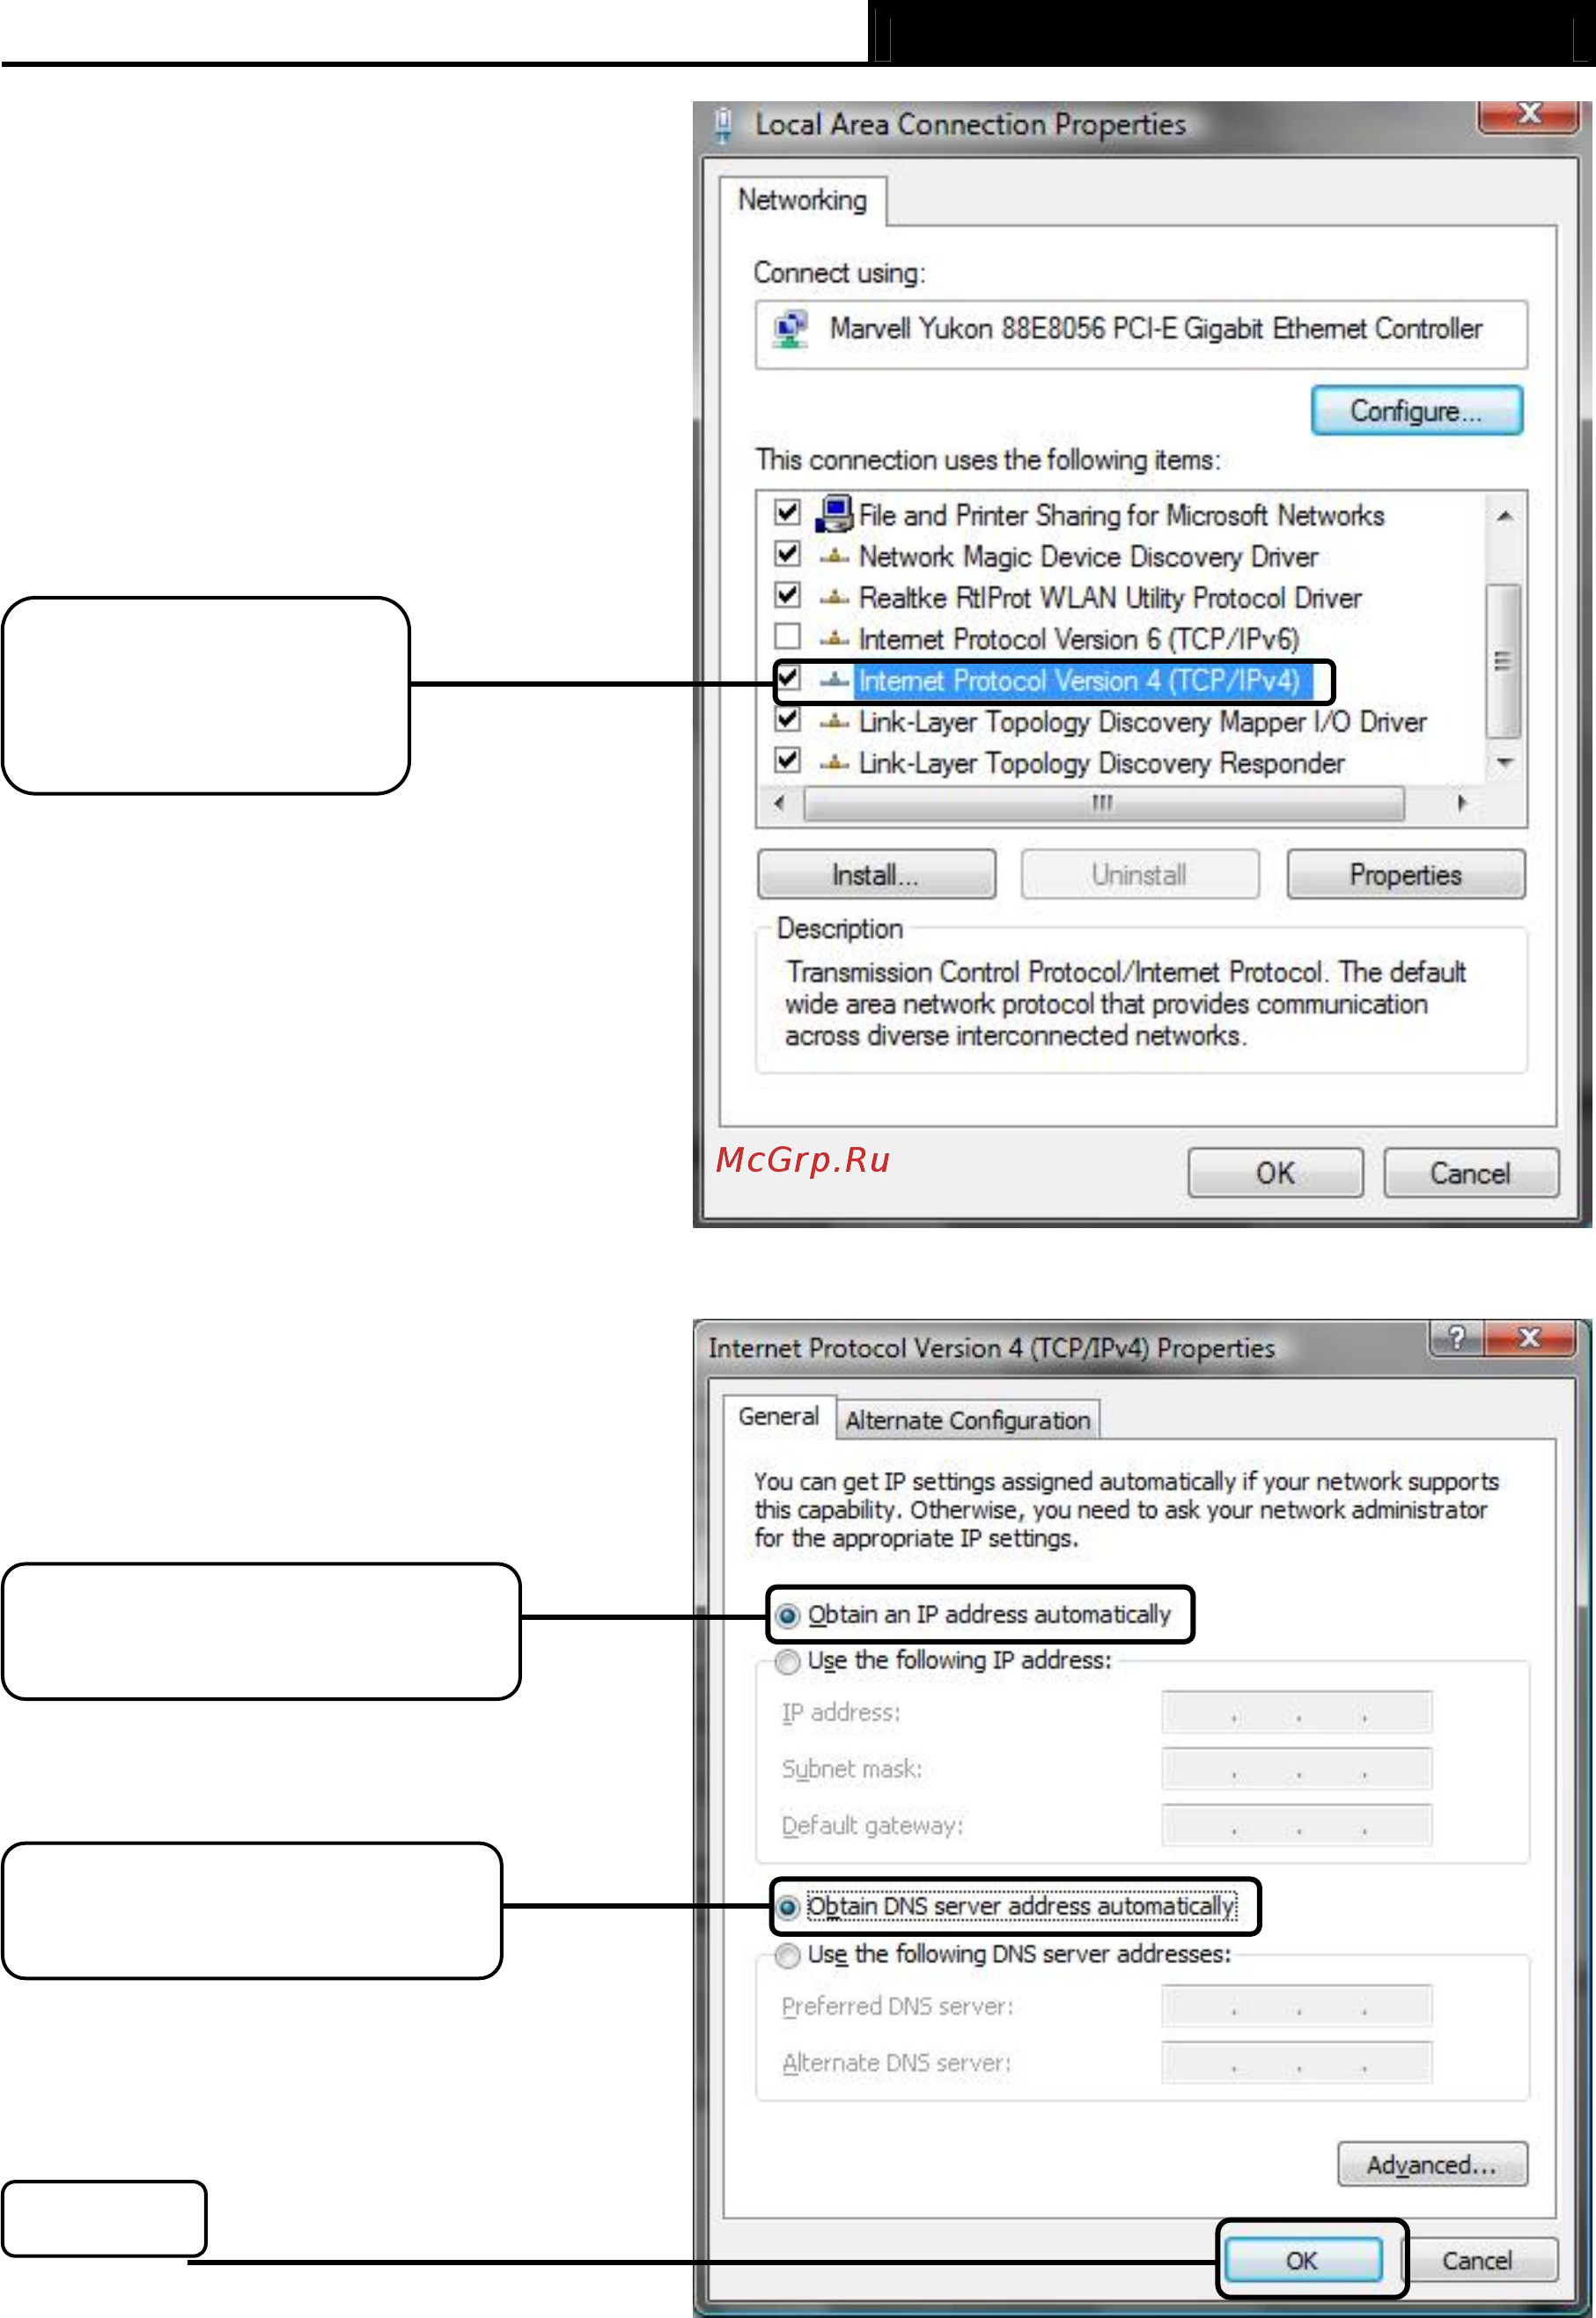1596x2318 pixels.
Task: Uncheck Network Magic Device Discovery Driver
Action: pyautogui.click(x=788, y=554)
